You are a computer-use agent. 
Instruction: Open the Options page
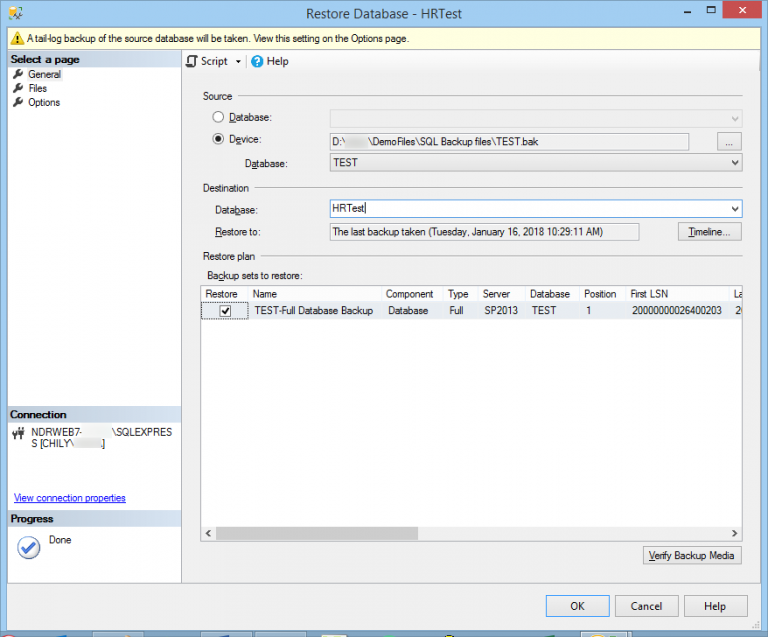[44, 102]
